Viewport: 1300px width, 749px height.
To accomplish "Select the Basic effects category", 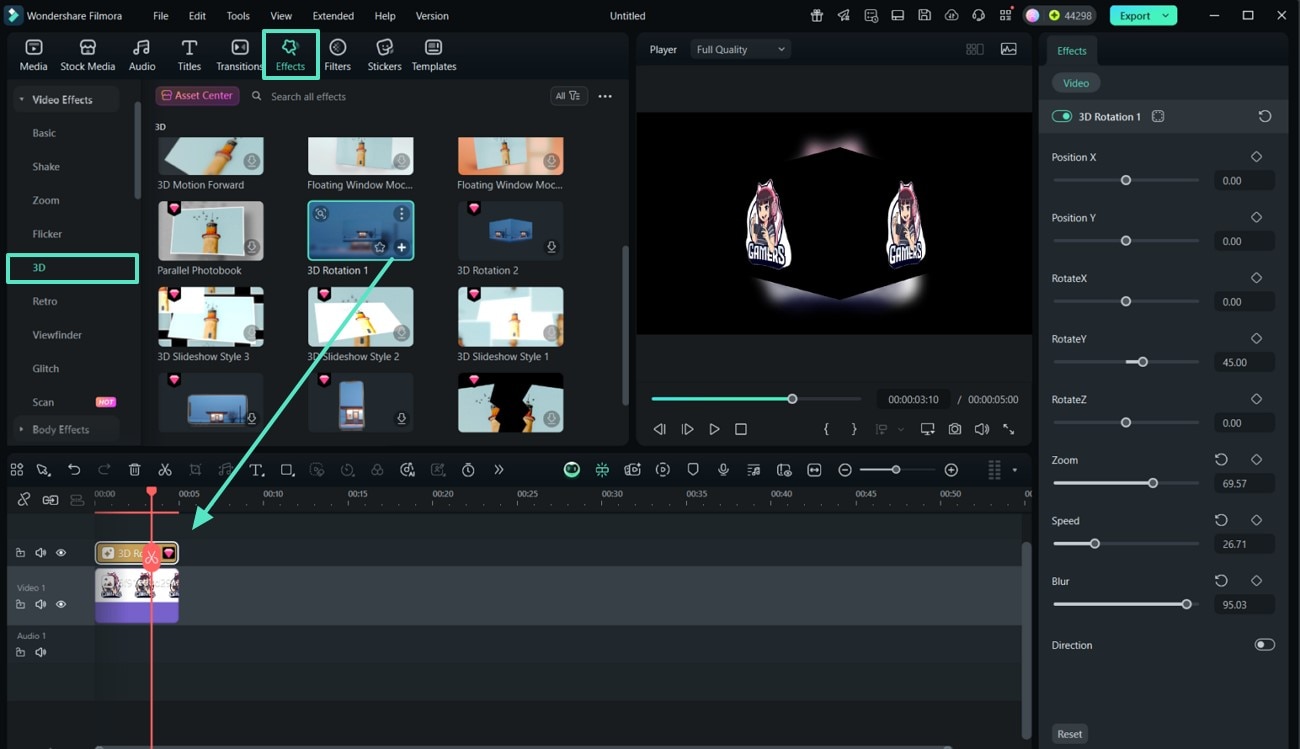I will point(44,133).
